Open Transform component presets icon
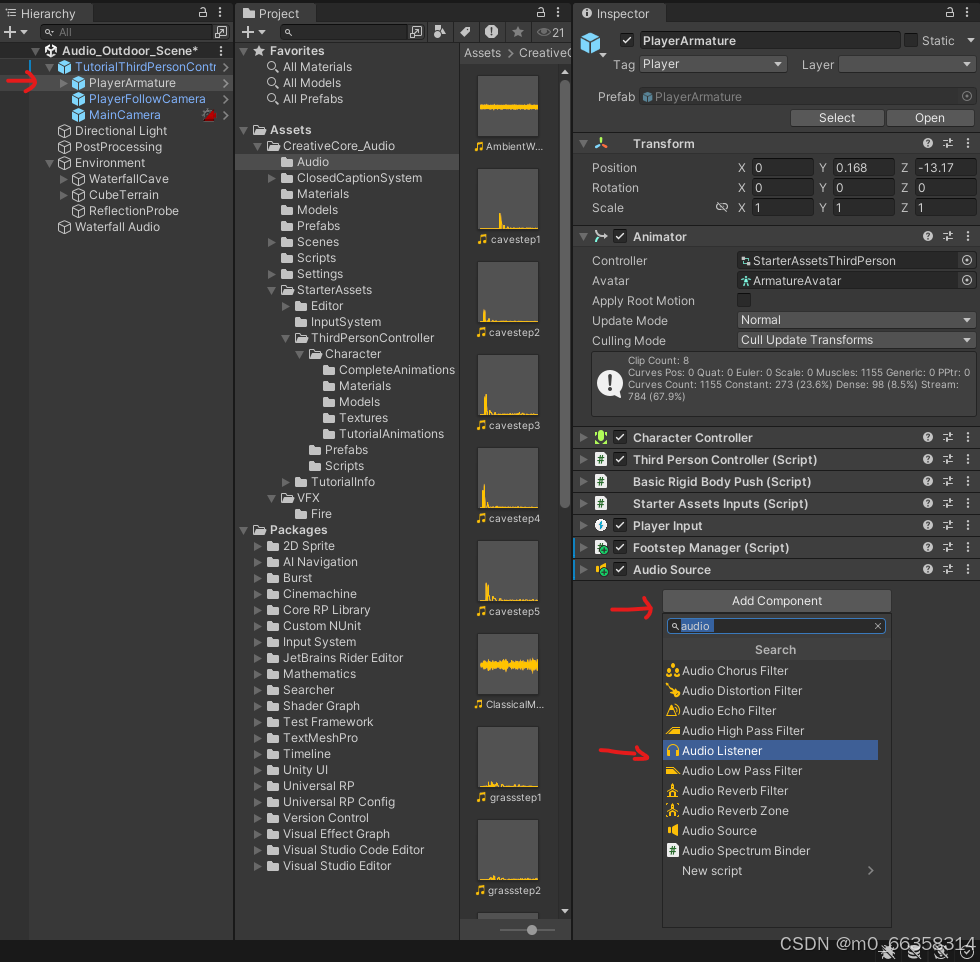 tap(948, 144)
